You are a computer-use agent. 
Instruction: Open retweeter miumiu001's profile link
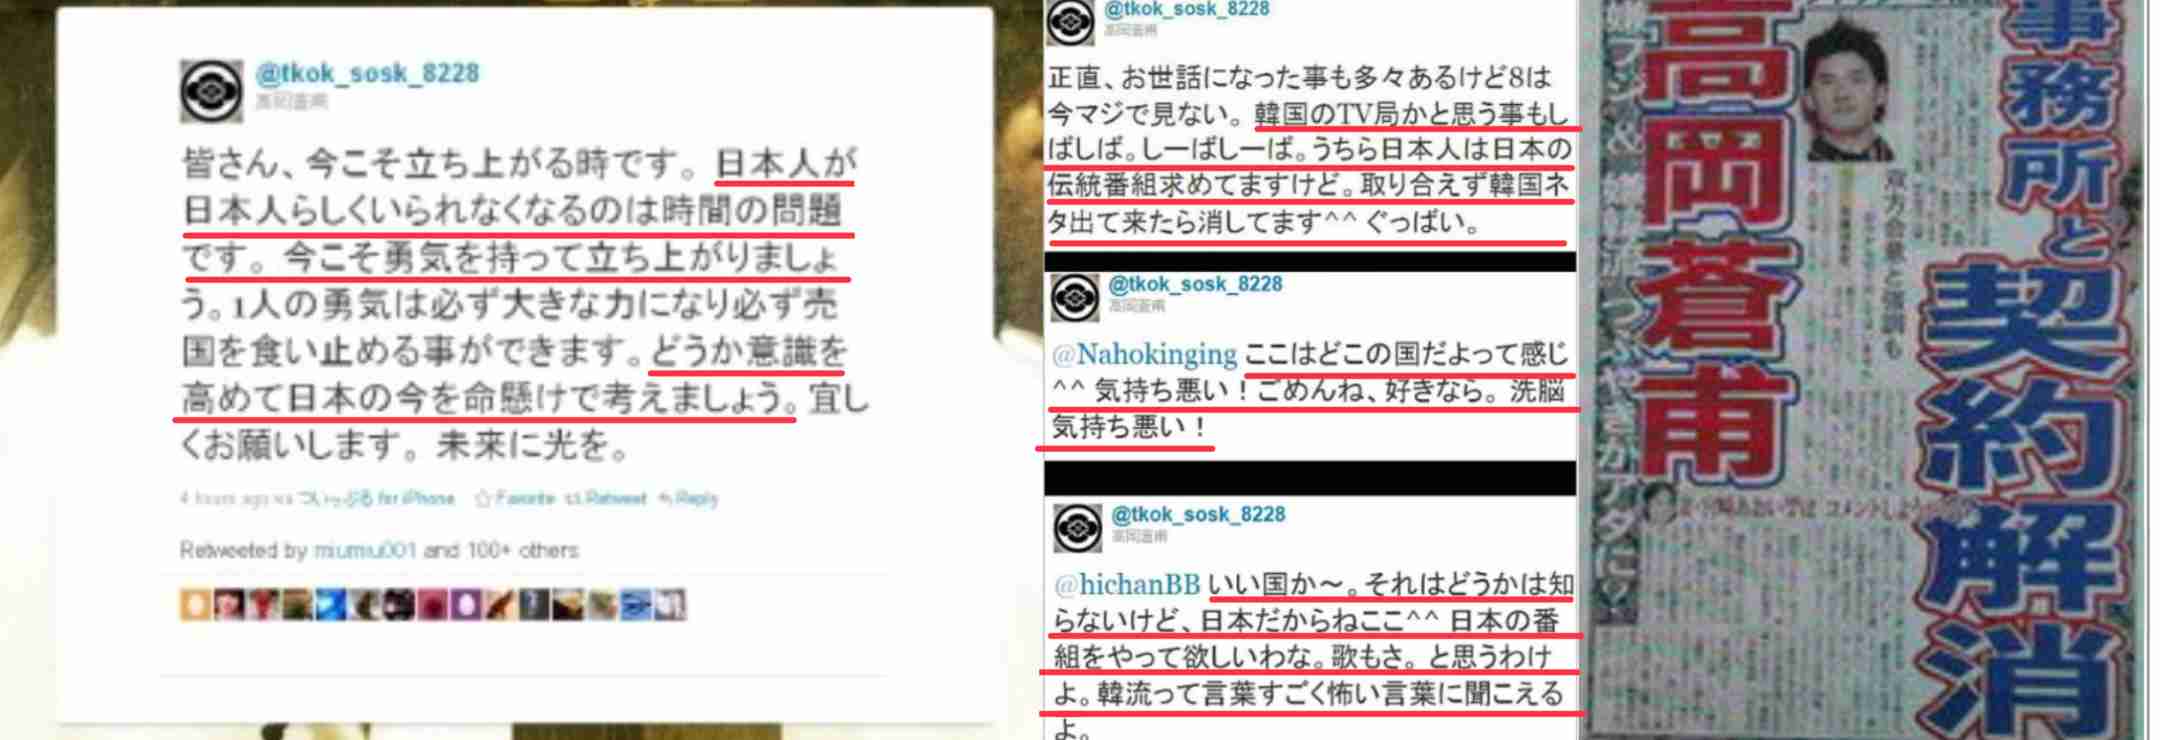364,550
